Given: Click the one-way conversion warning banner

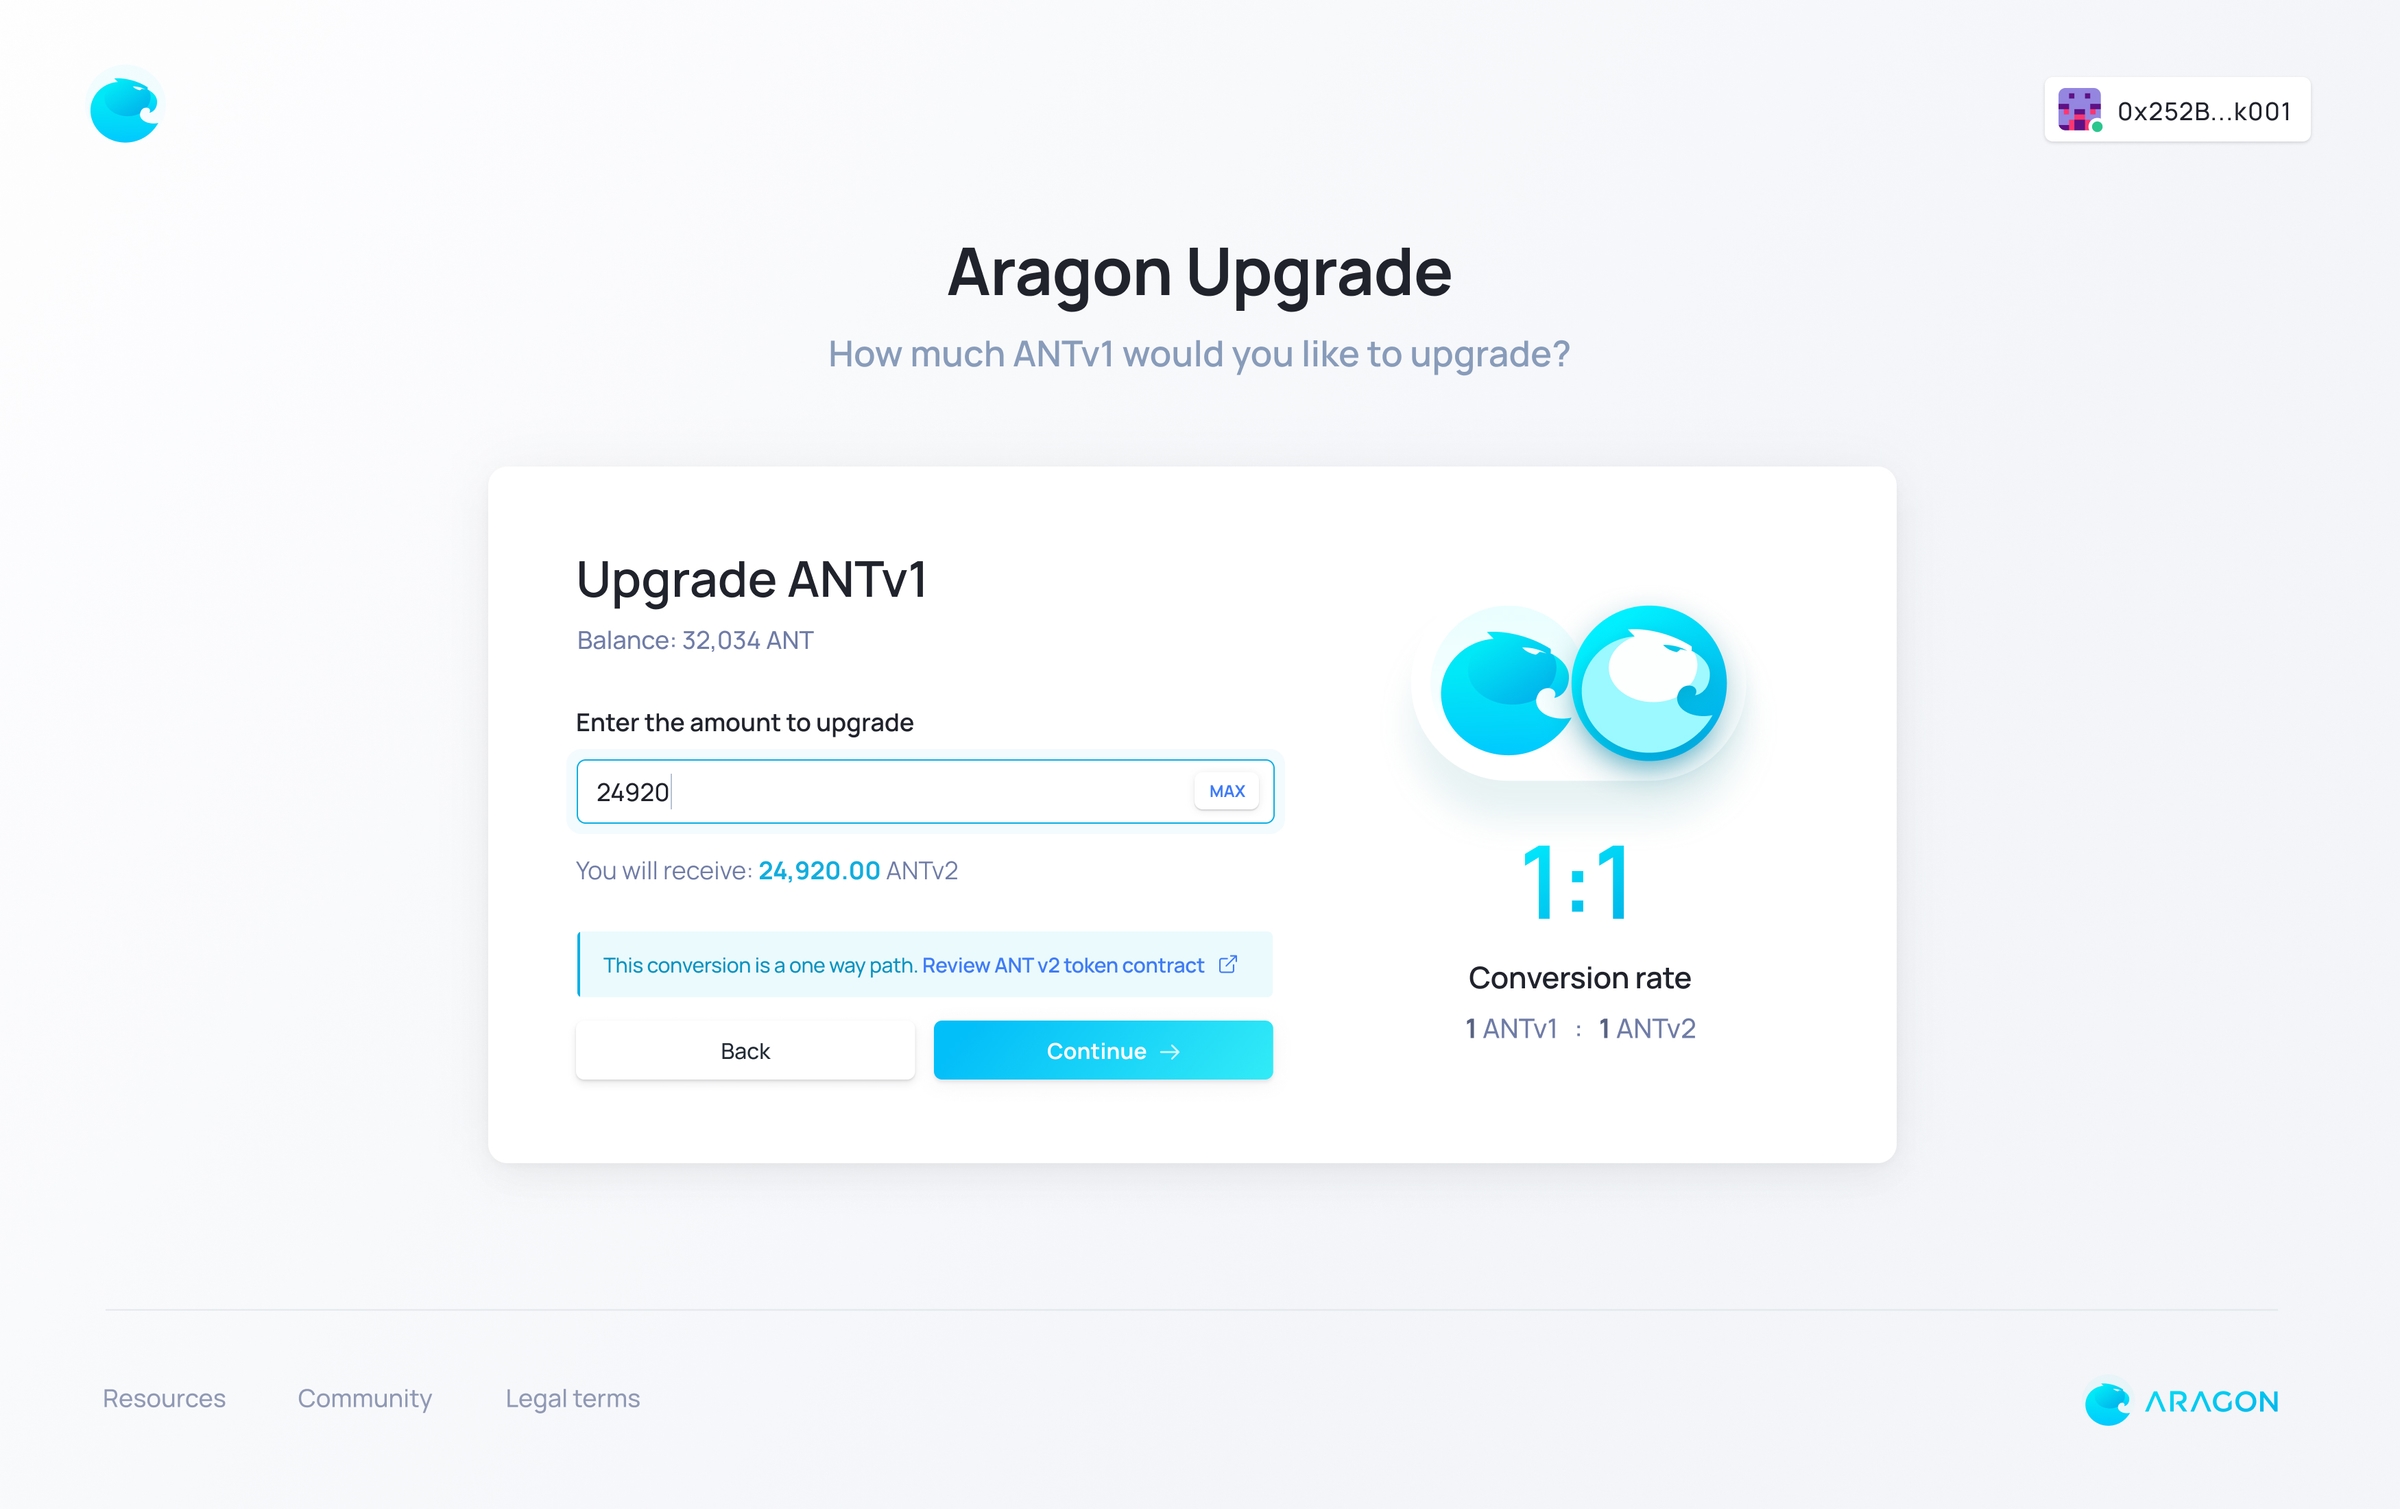Looking at the screenshot, I should [925, 963].
